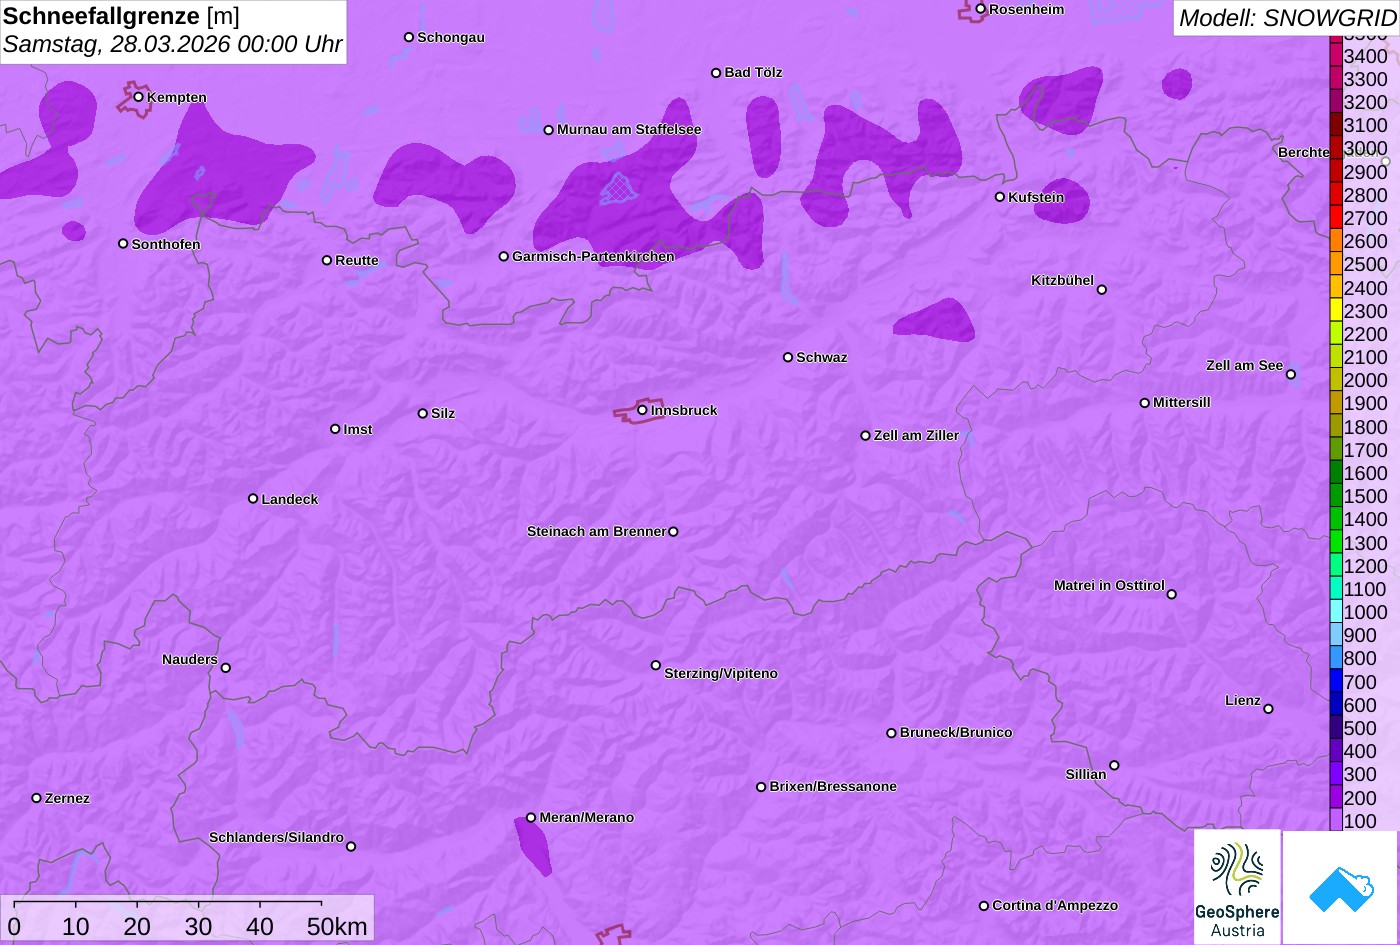Click the blue cloud logo

[1341, 887]
